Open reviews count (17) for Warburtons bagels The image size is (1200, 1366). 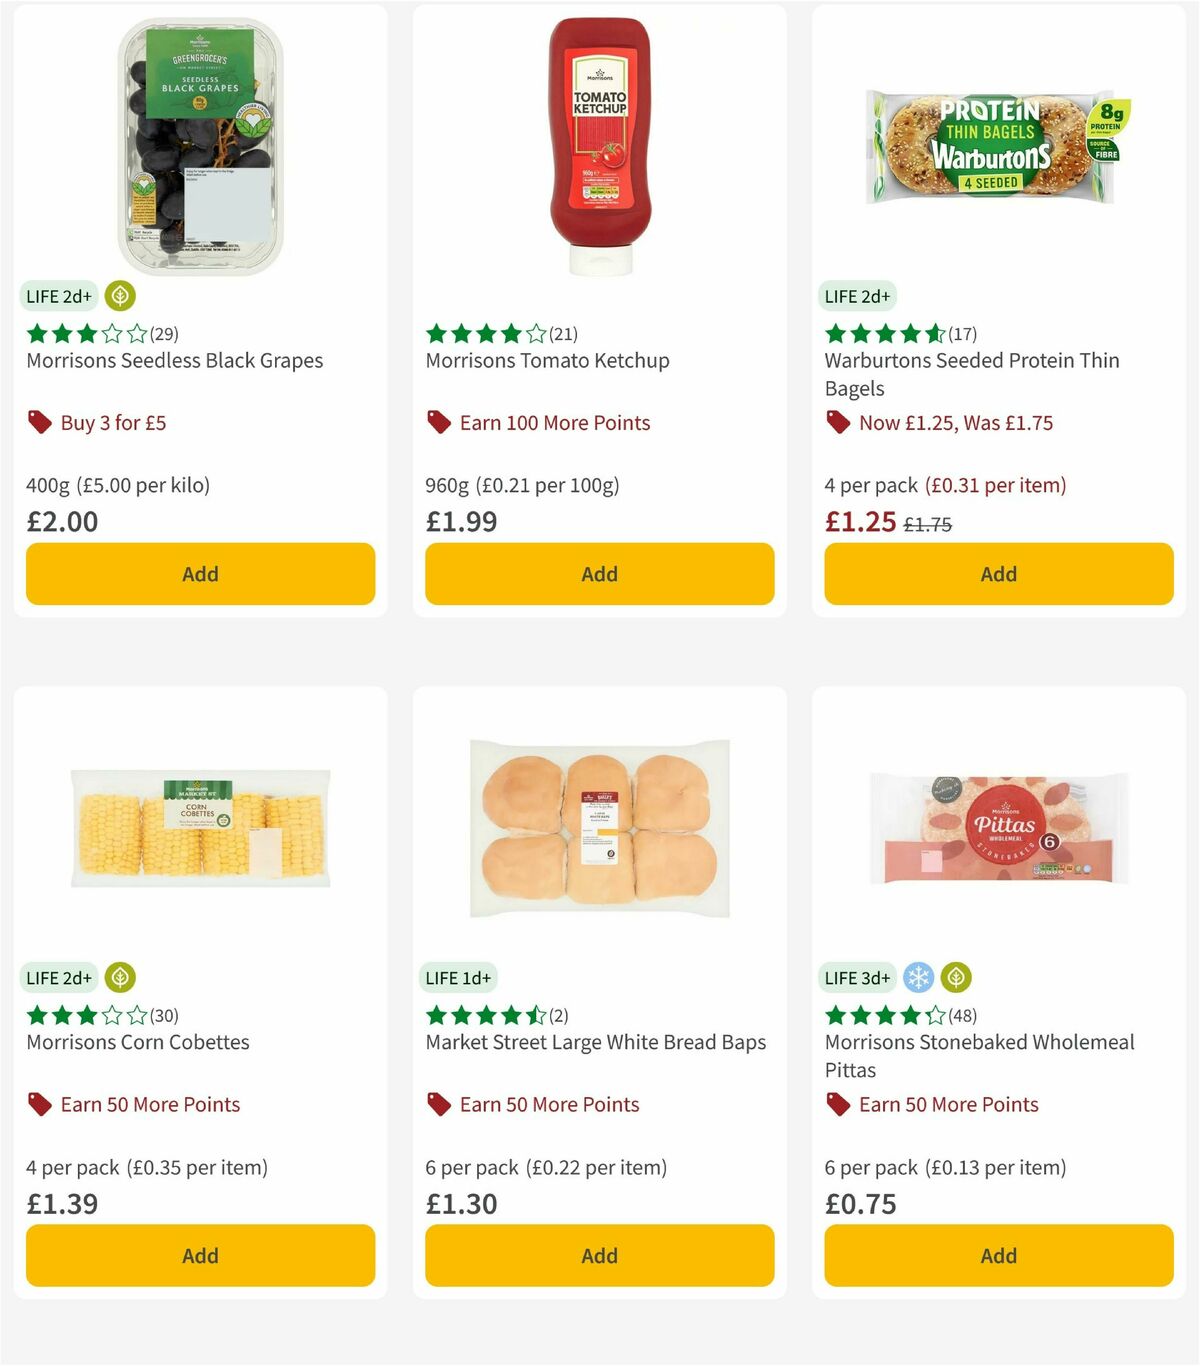[961, 333]
